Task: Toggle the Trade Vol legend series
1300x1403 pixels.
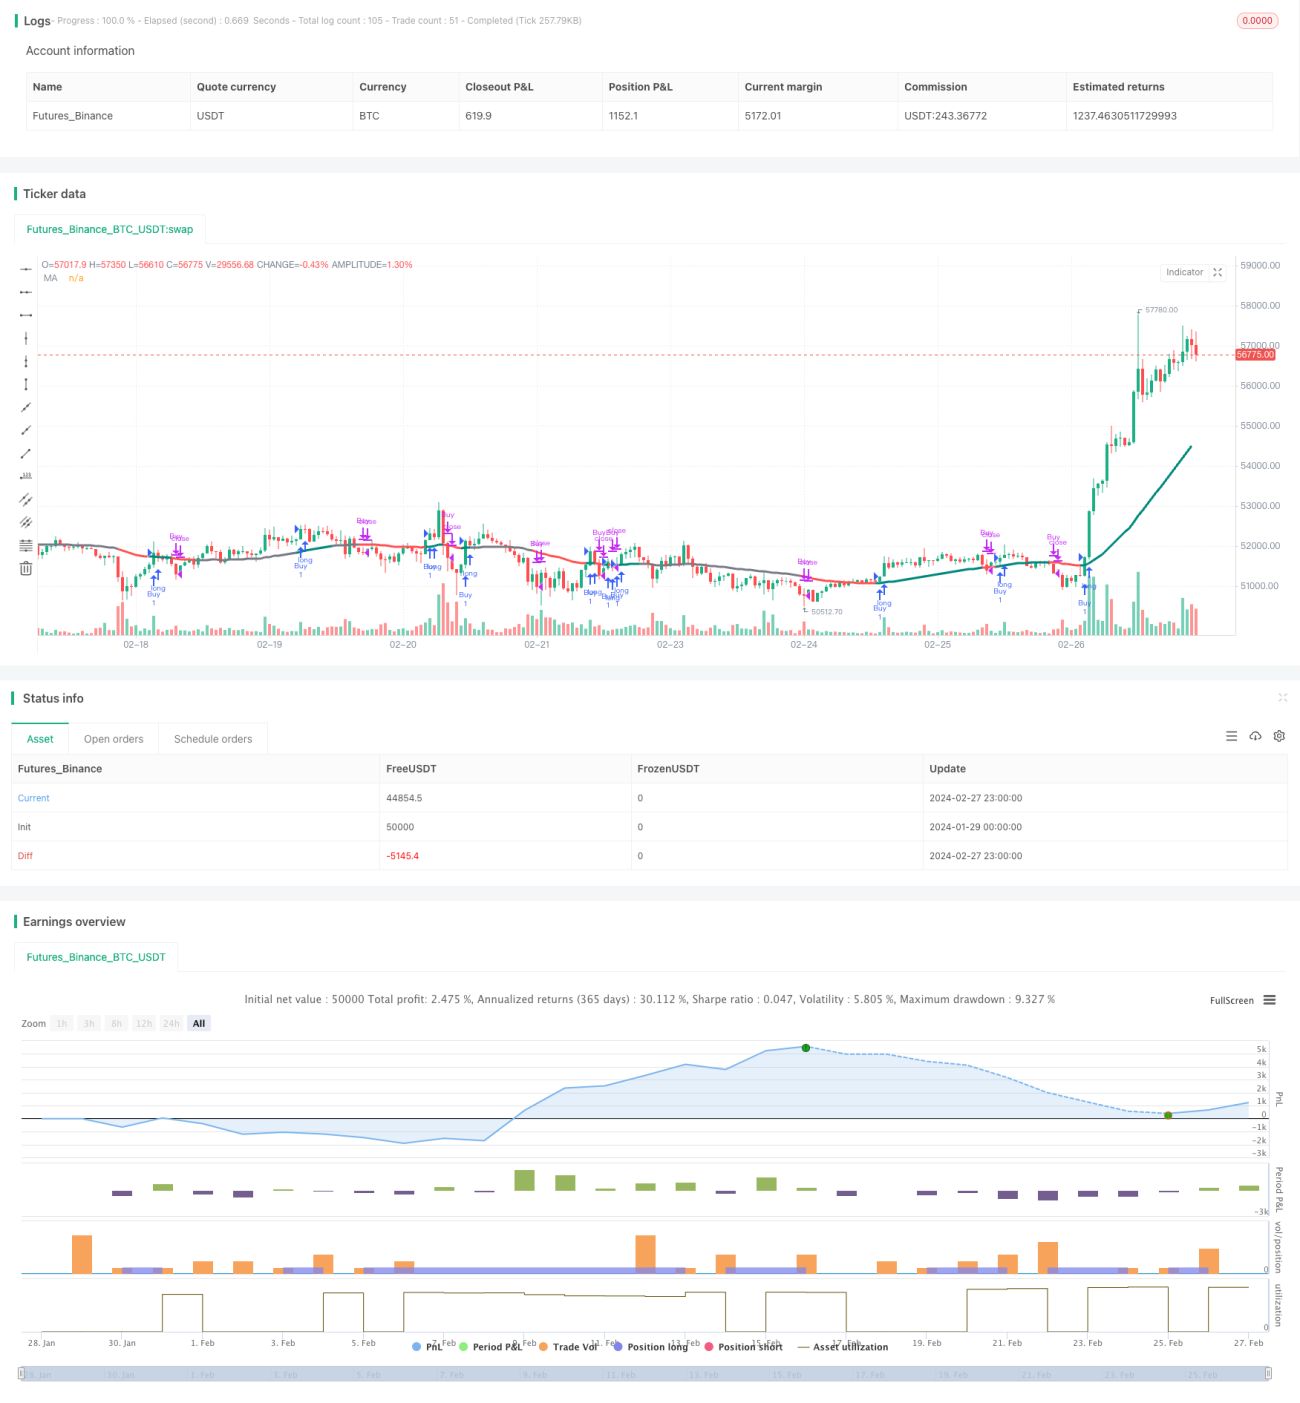Action: (x=568, y=1347)
